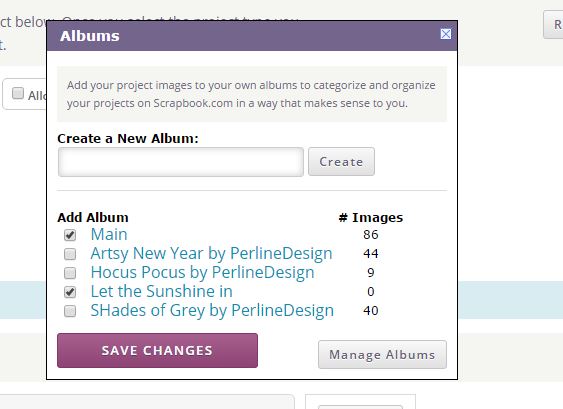
Task: Check SHades of Grey by PerlineDesign checkbox
Action: tap(70, 311)
